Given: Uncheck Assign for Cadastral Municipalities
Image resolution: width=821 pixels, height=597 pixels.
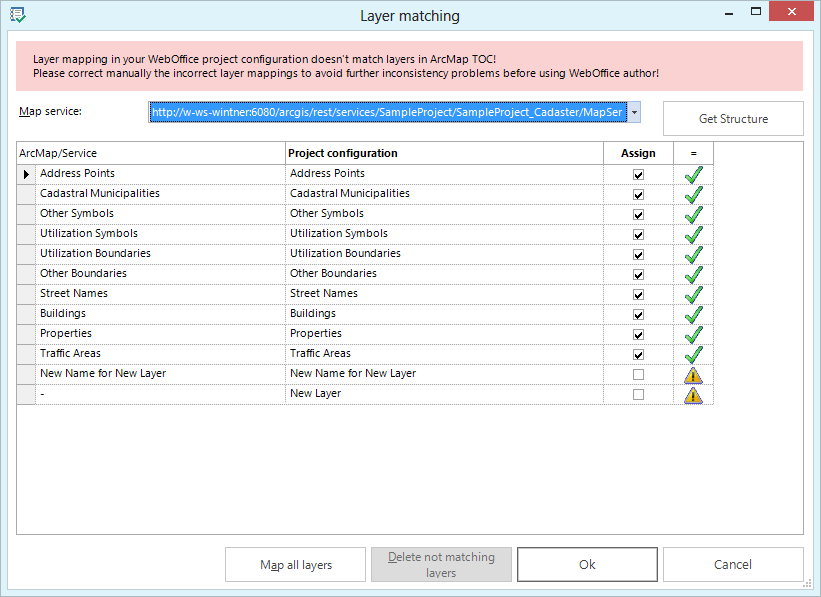Looking at the screenshot, I should pos(638,194).
